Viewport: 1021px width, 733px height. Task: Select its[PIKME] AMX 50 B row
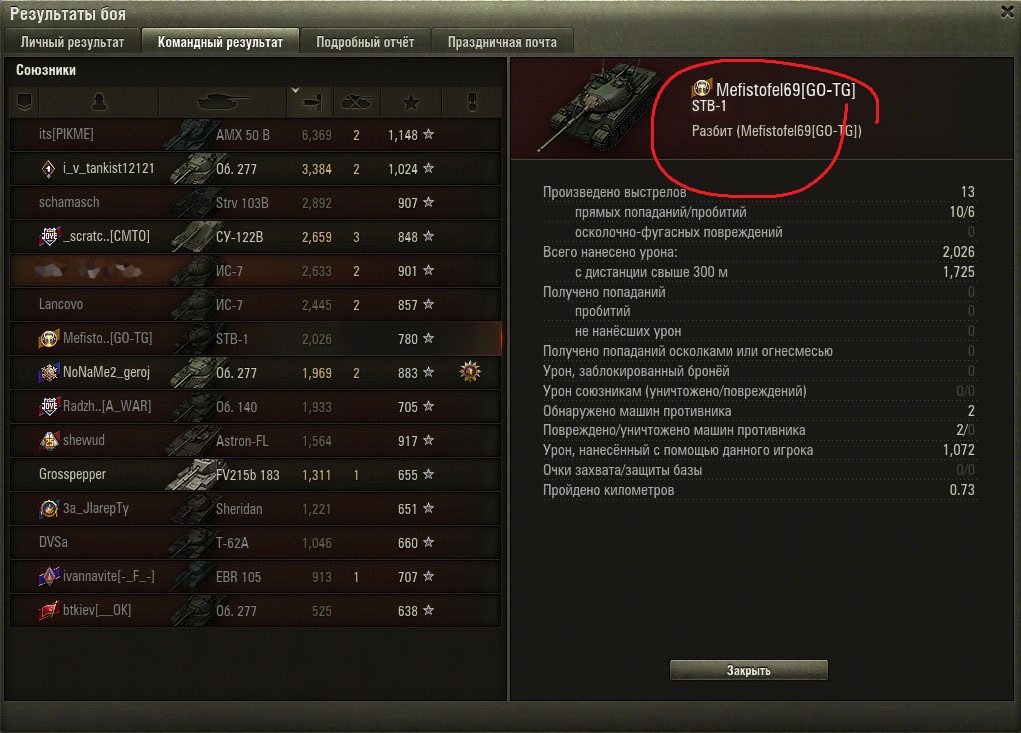click(256, 135)
